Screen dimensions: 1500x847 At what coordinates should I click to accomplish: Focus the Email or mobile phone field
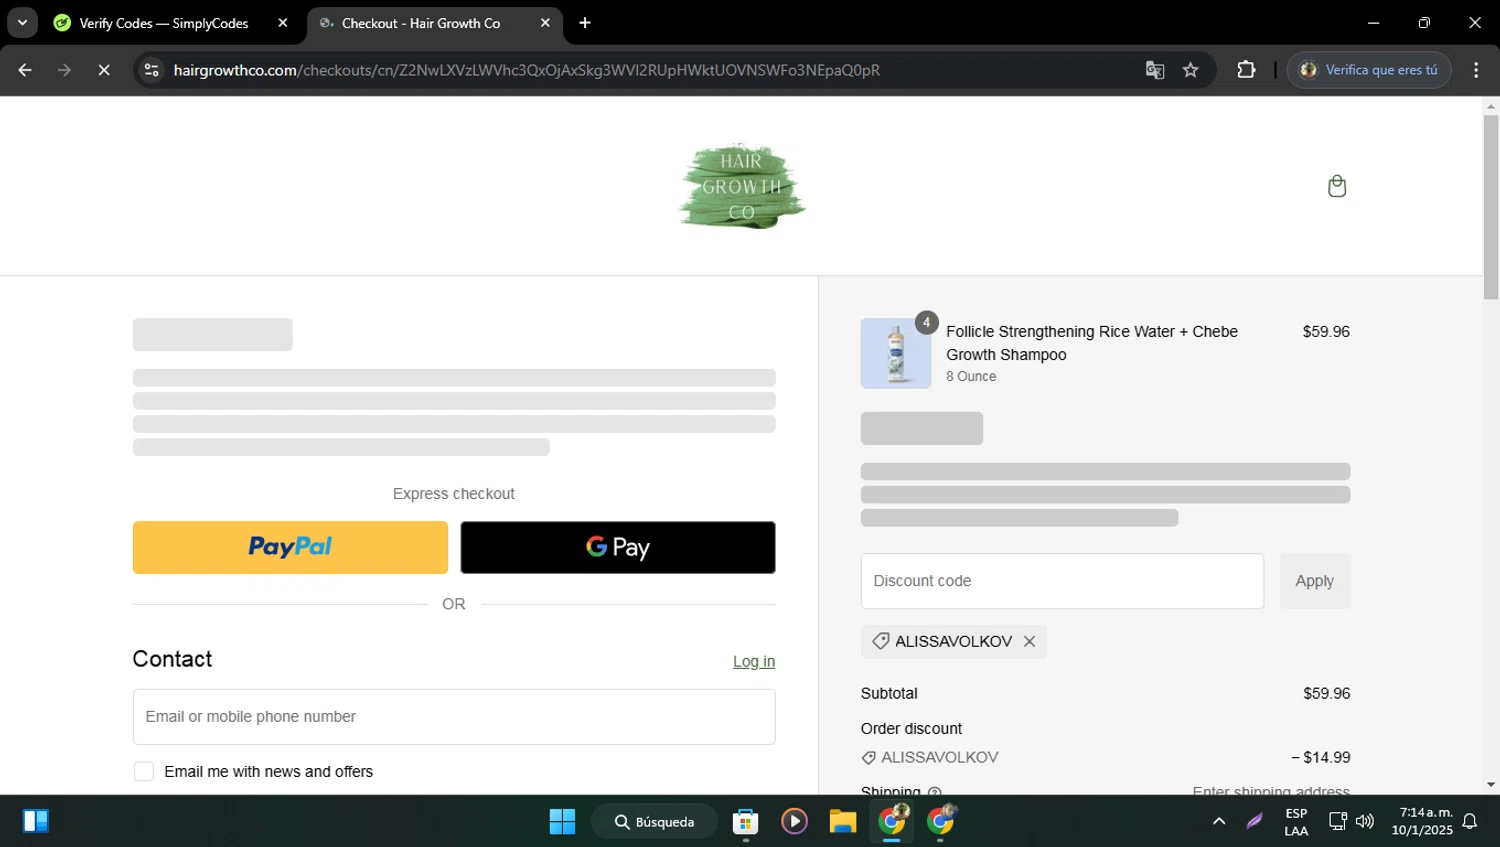click(454, 716)
